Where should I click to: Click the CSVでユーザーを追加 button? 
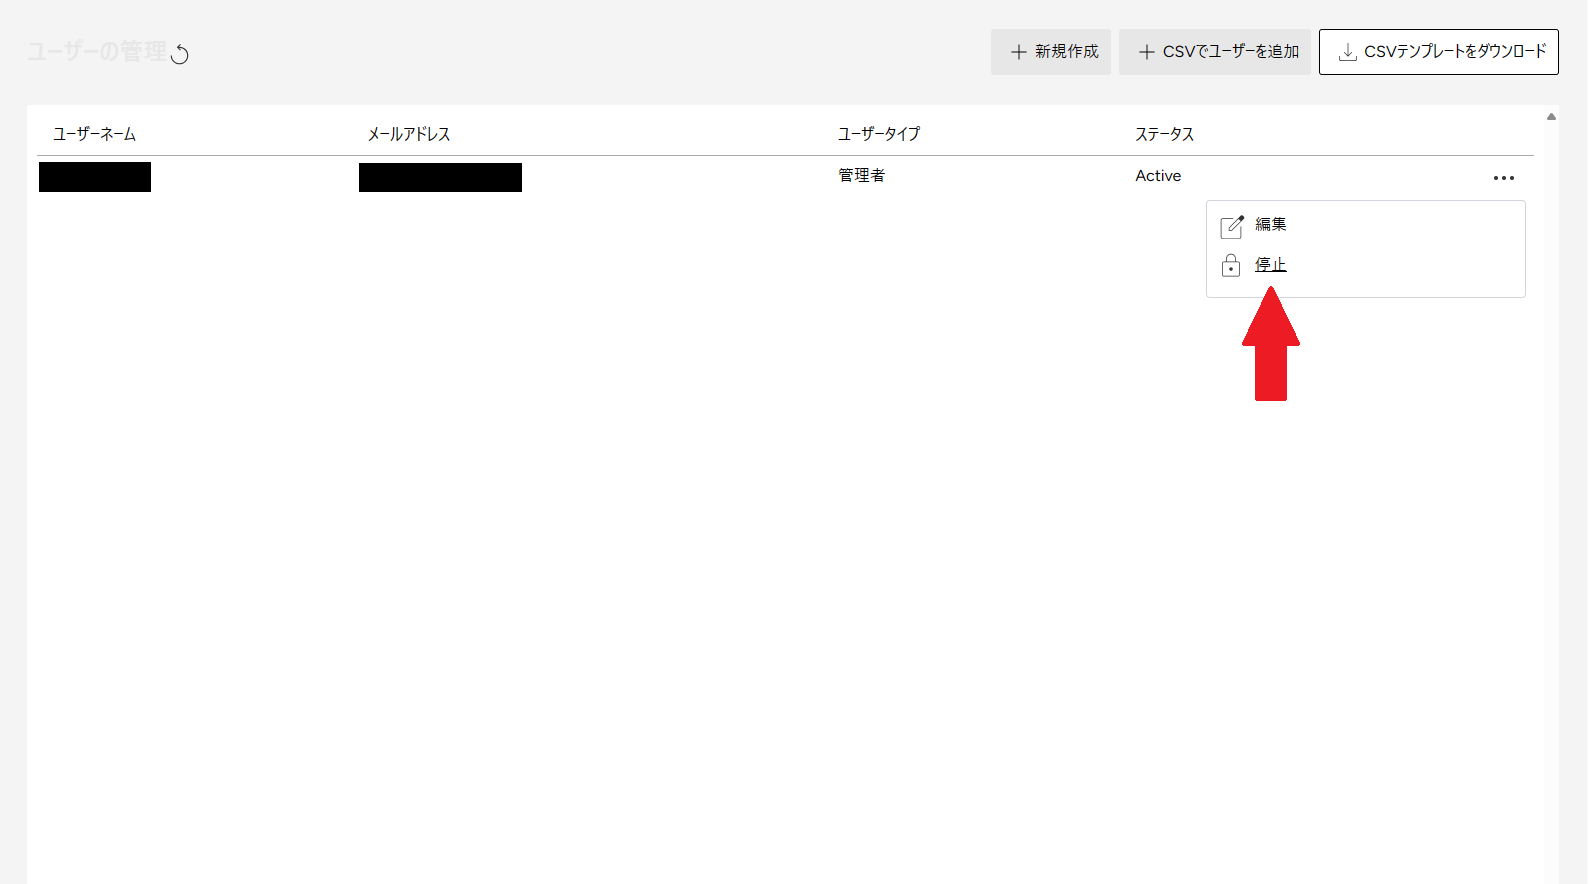(1215, 52)
